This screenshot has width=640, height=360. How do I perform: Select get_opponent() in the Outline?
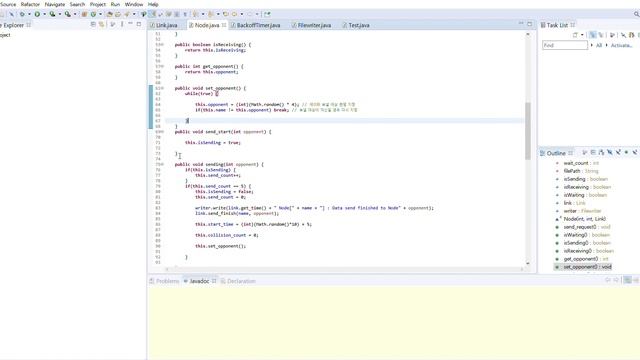coord(586,259)
